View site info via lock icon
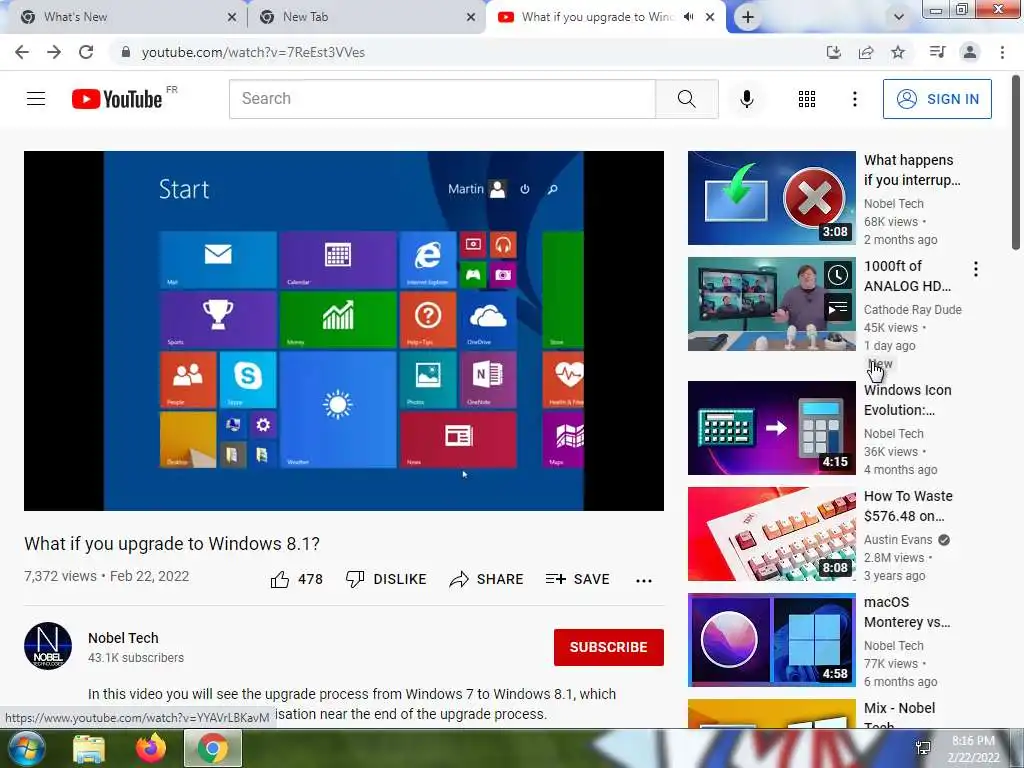The height and width of the screenshot is (768, 1024). (x=125, y=52)
